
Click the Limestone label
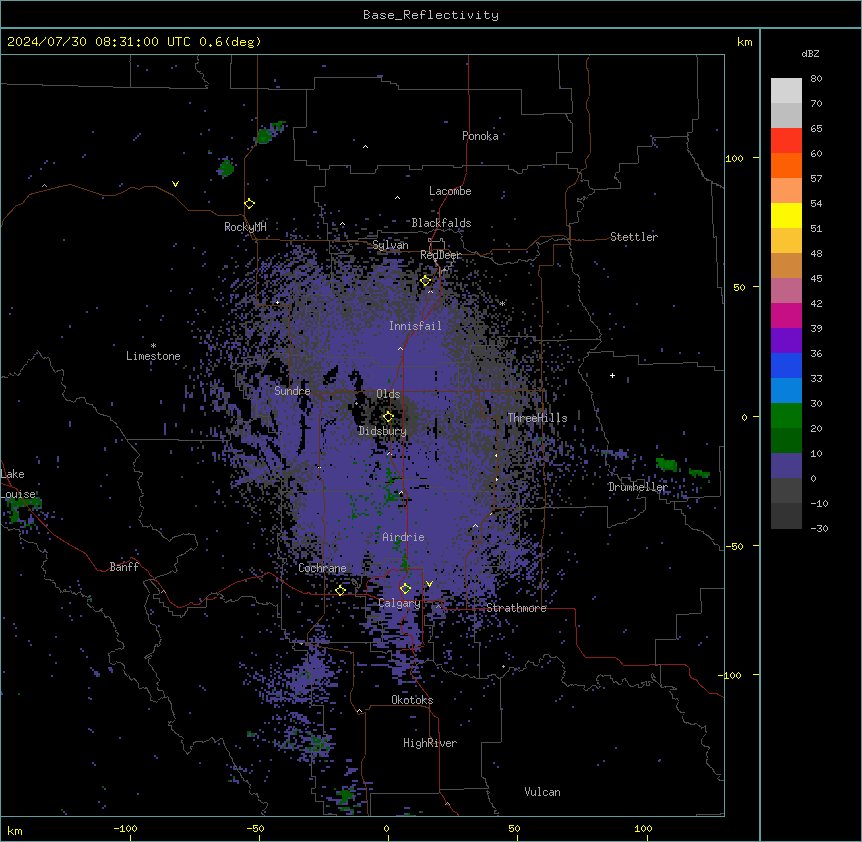[153, 356]
